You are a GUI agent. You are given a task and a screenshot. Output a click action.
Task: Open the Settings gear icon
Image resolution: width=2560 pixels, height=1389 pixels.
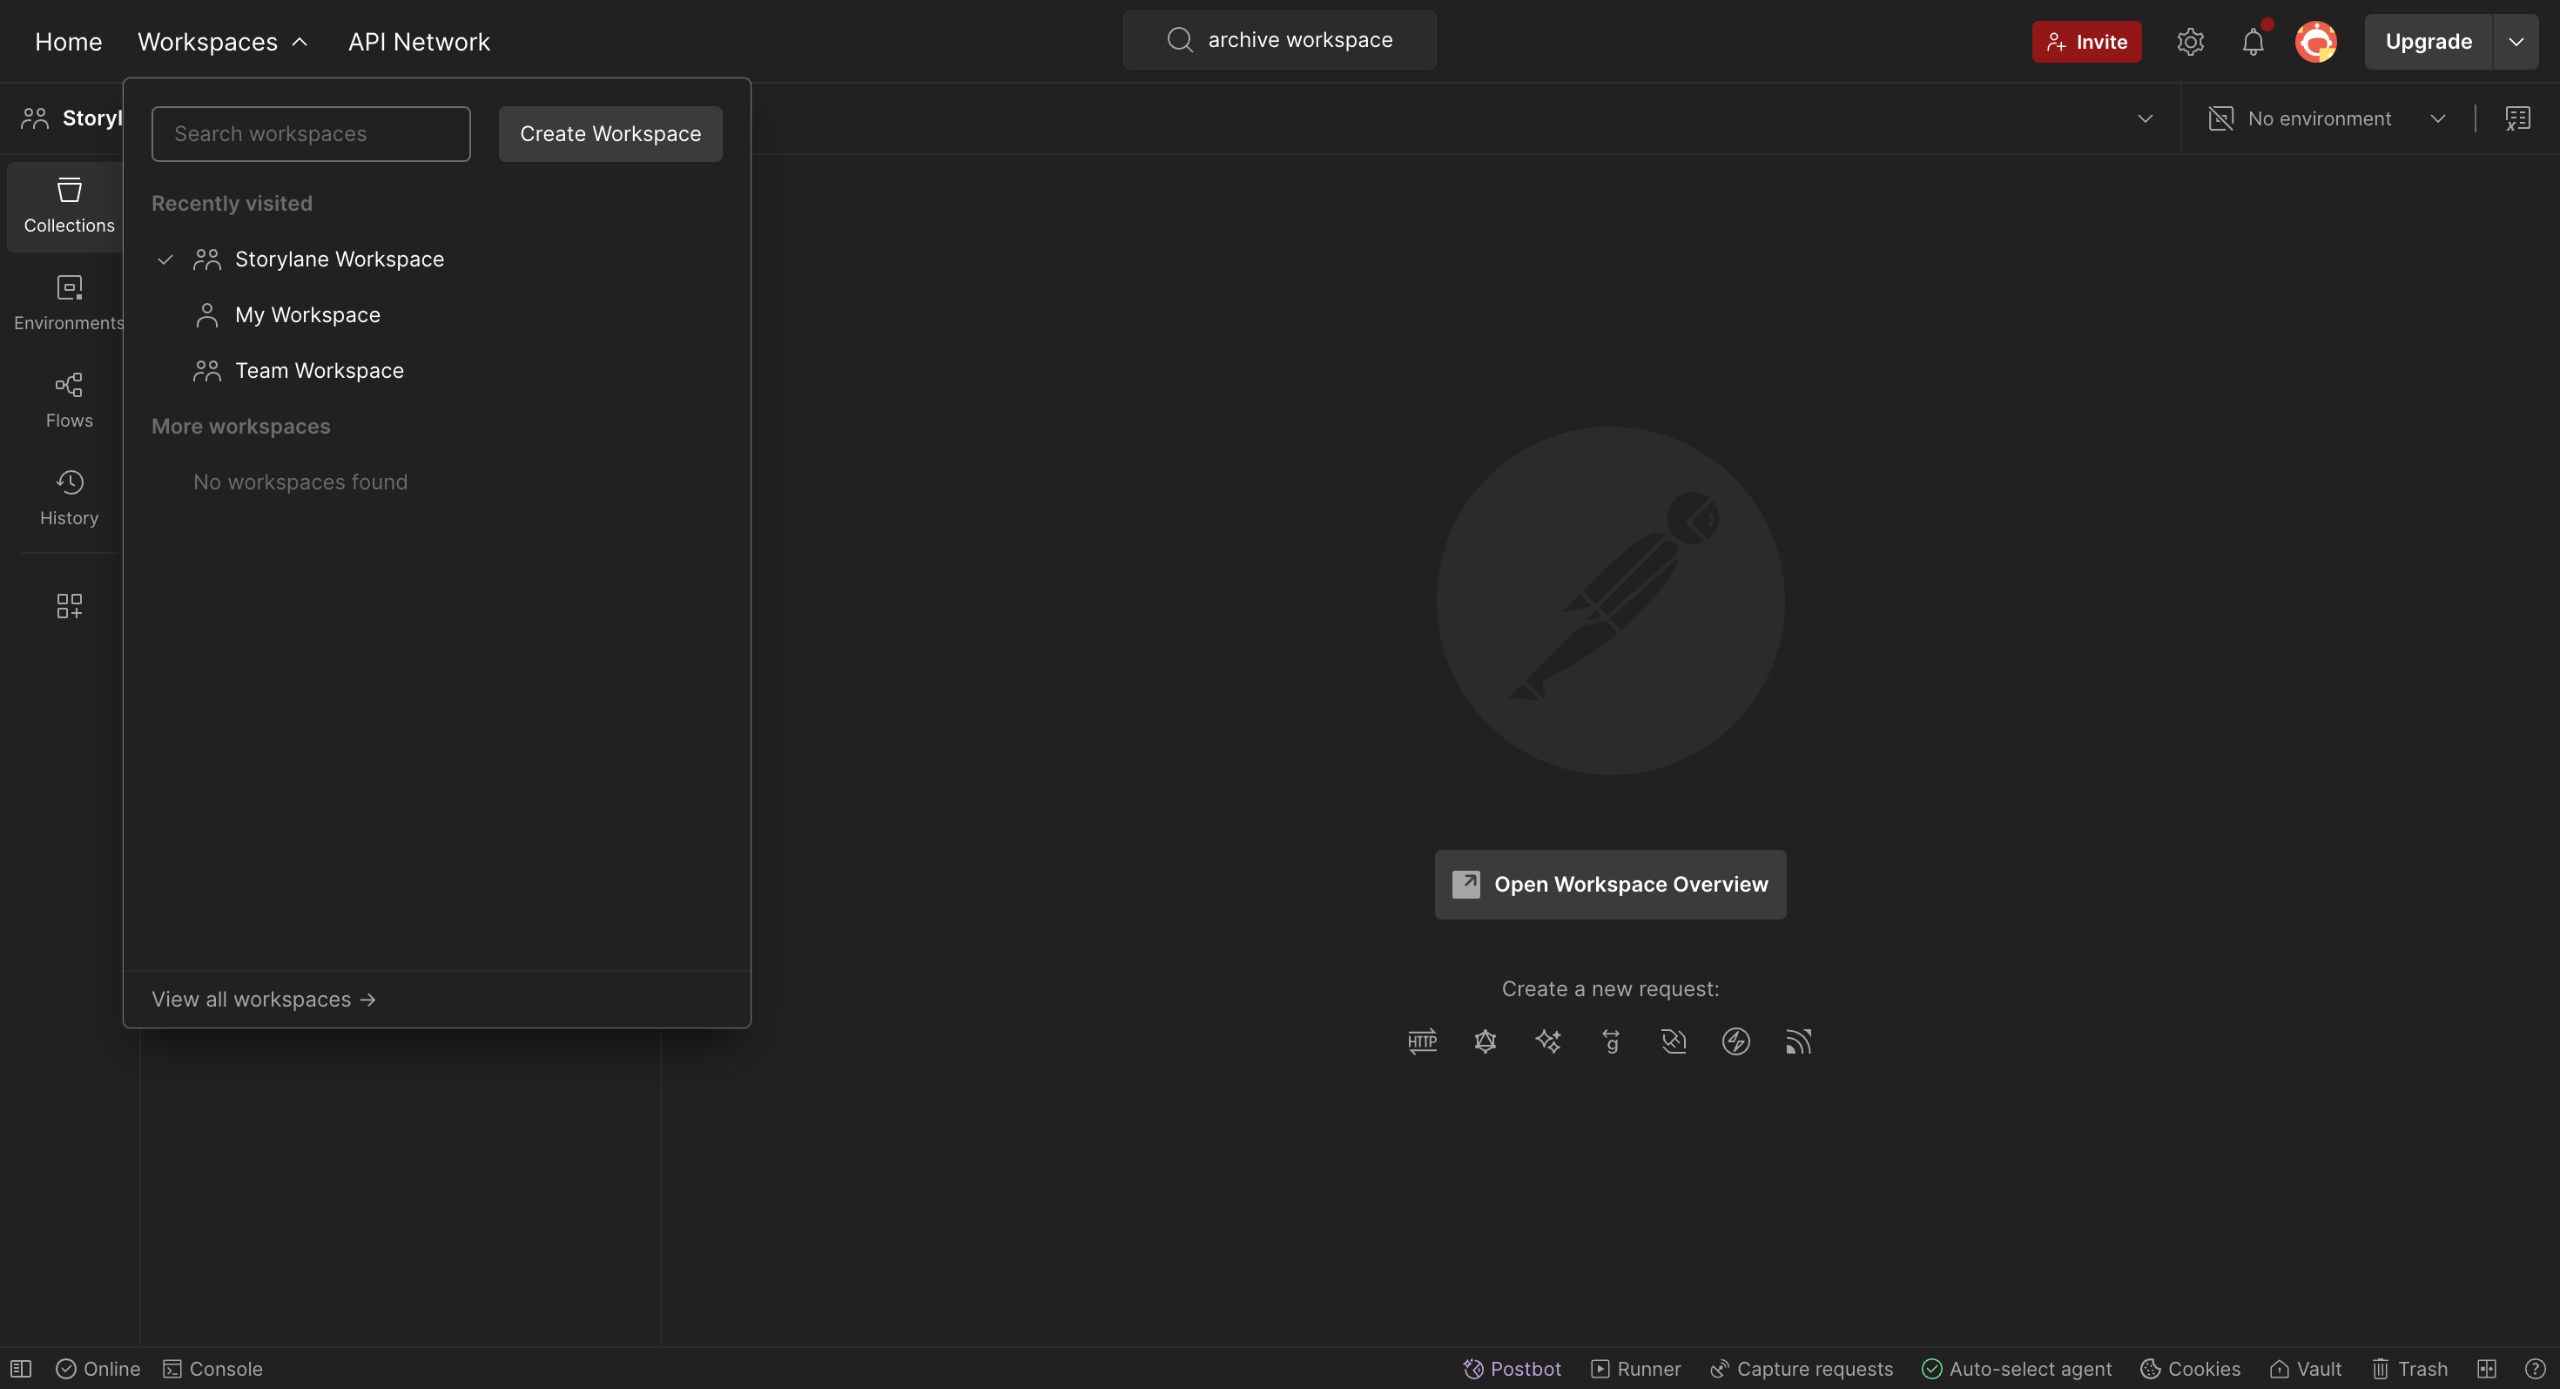[2190, 41]
